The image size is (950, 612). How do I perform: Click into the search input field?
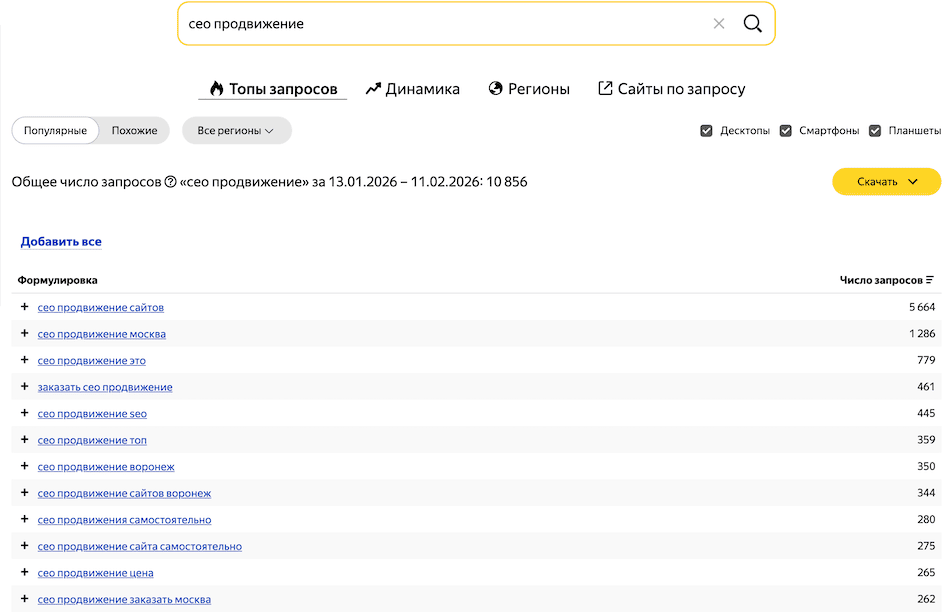click(x=440, y=24)
